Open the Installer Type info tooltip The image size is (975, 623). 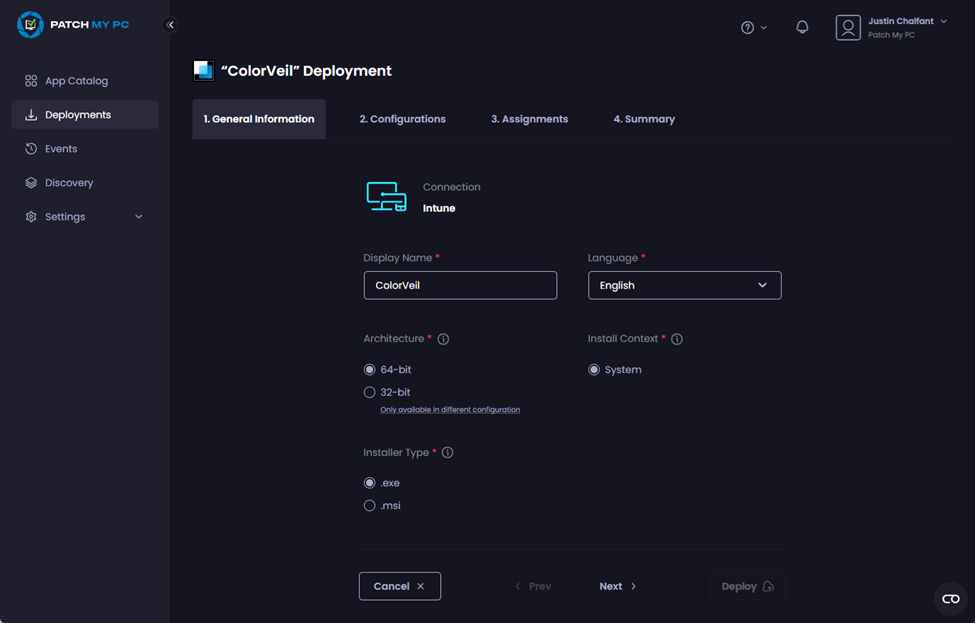coord(447,452)
